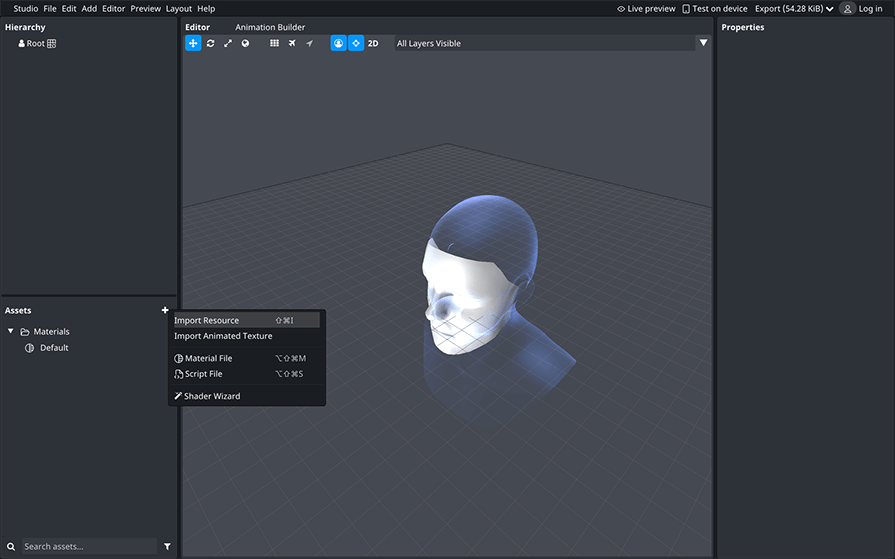Image resolution: width=895 pixels, height=559 pixels.
Task: Select the Move (translate) tool
Action: pos(193,44)
